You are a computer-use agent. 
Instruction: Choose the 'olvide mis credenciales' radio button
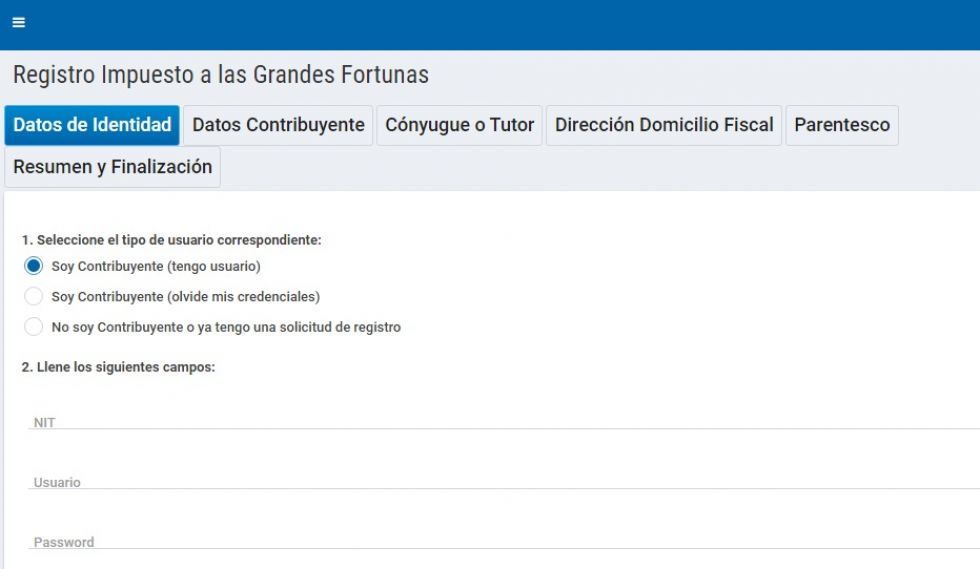34,296
